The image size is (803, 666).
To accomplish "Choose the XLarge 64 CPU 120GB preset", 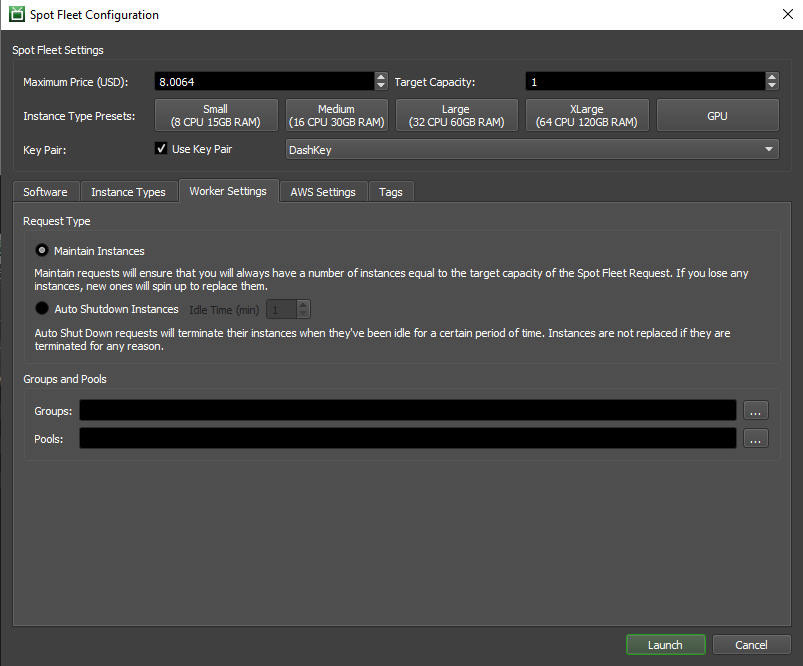I will tap(587, 115).
